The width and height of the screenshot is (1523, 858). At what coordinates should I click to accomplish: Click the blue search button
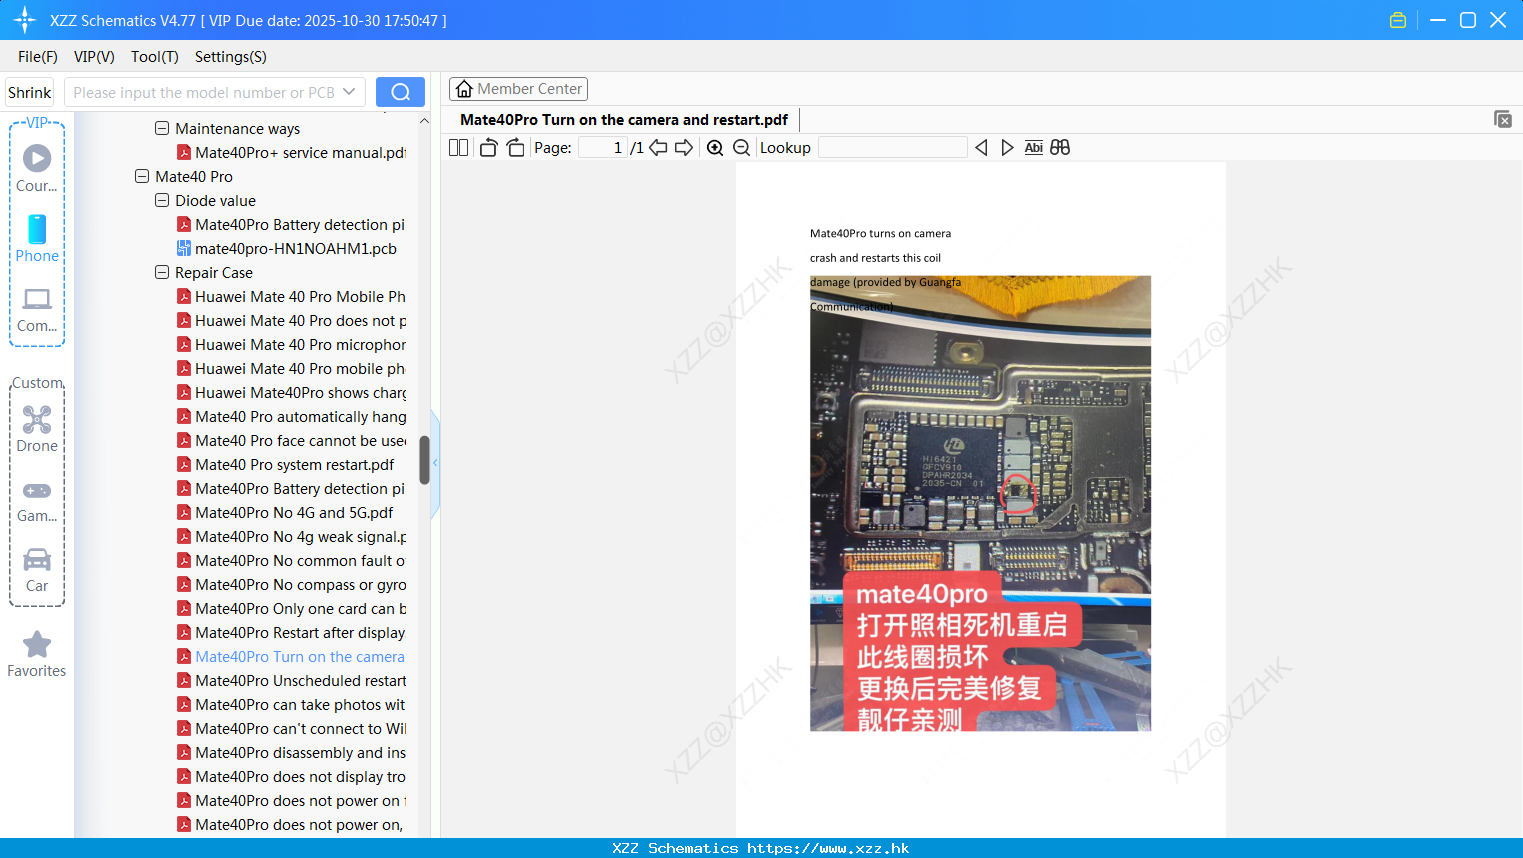(x=400, y=92)
